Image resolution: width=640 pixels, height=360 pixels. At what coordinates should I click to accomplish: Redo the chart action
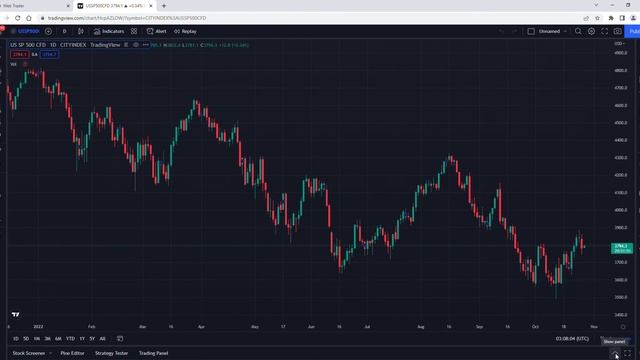pos(514,31)
